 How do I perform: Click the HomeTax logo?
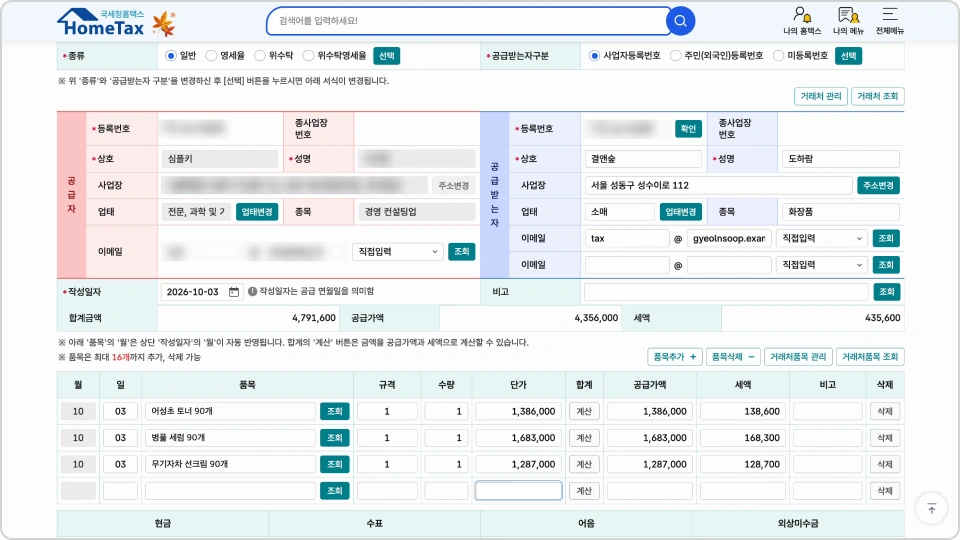[x=102, y=23]
